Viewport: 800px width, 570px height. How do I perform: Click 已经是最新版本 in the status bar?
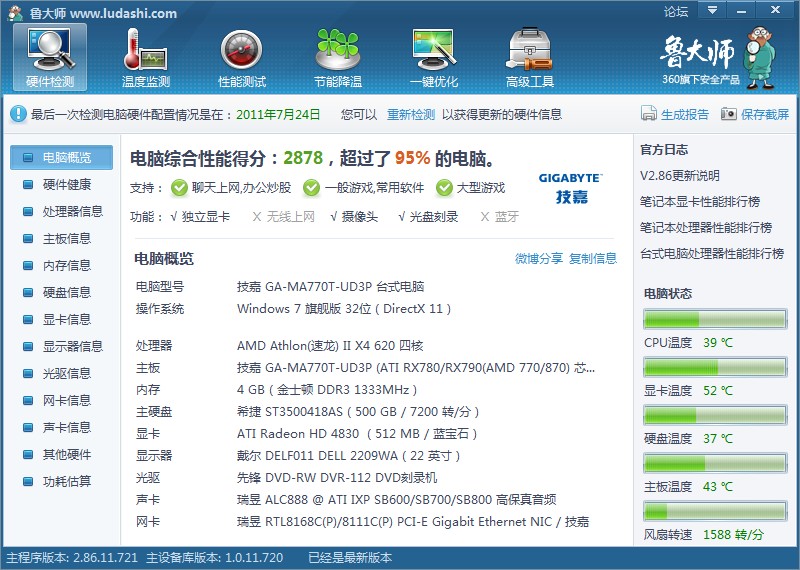tap(350, 558)
